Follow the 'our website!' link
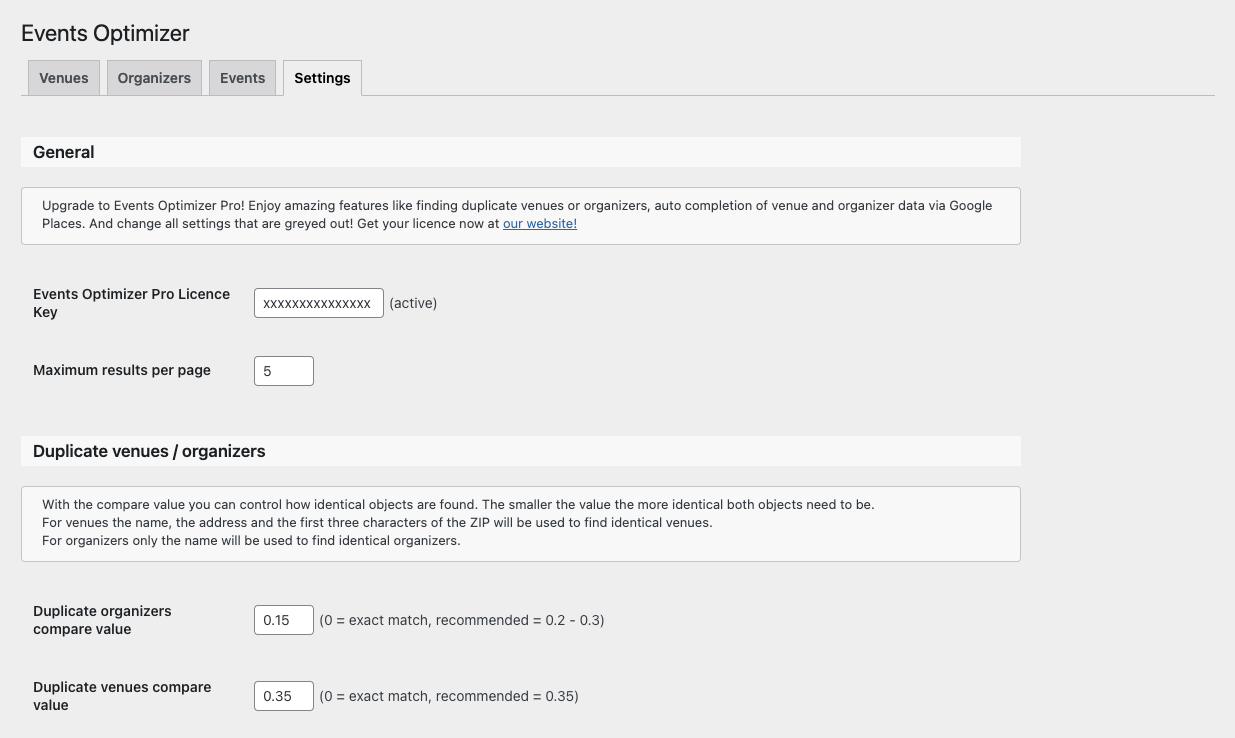This screenshot has width=1235, height=738. (x=540, y=224)
